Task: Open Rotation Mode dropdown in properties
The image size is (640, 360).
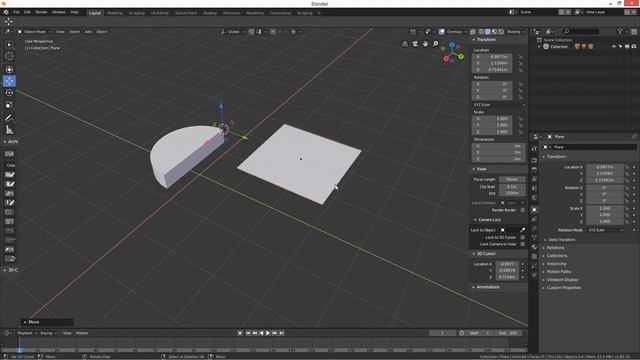Action: coord(606,230)
